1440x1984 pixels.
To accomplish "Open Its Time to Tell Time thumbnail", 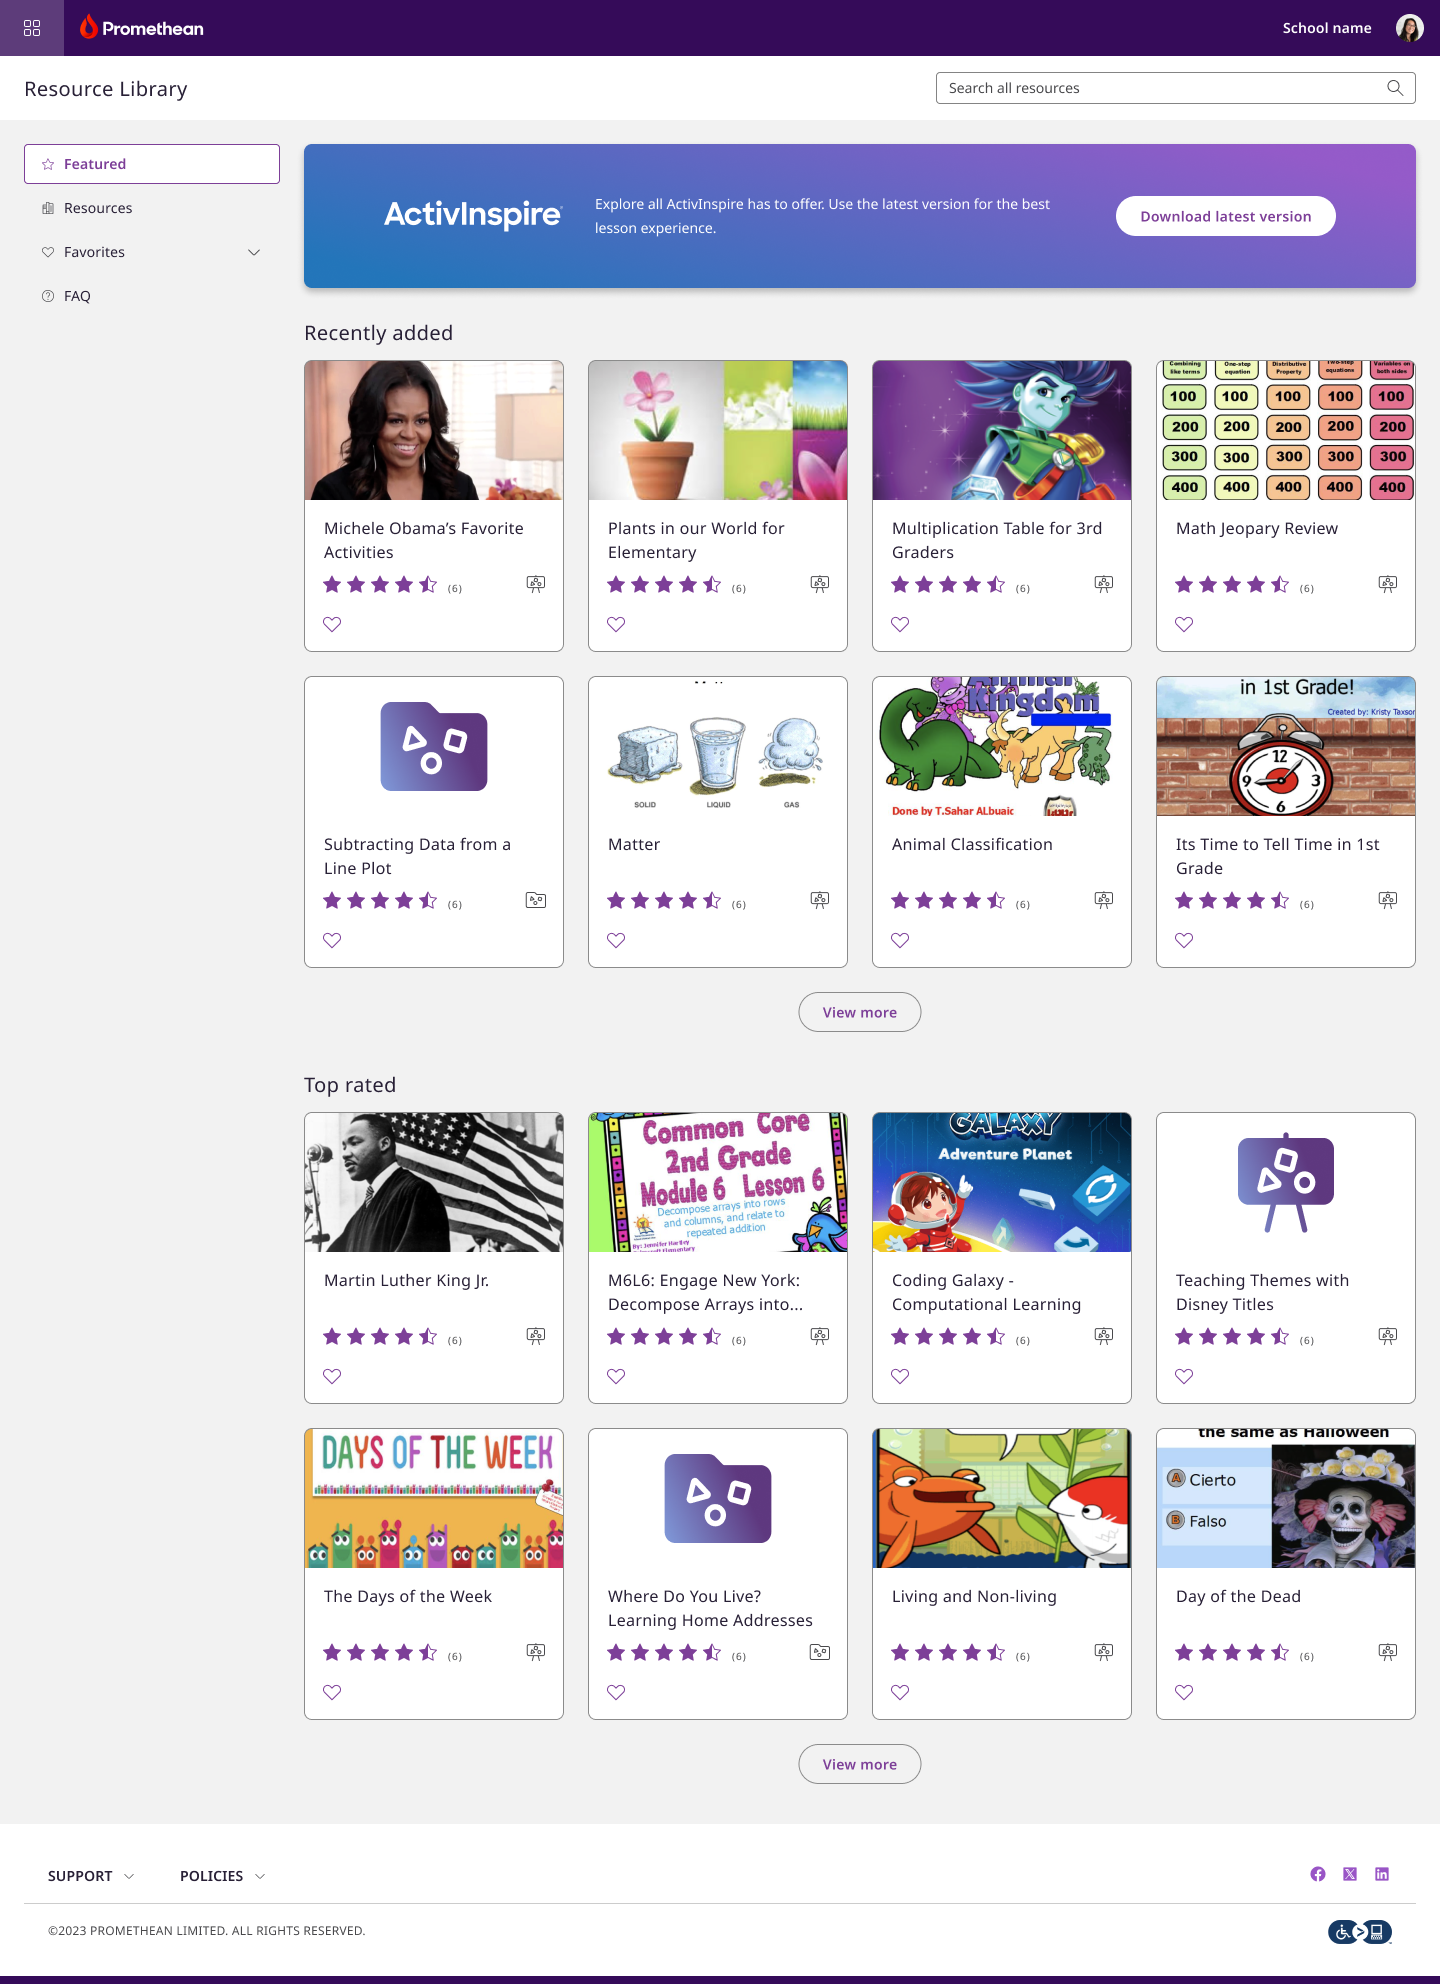I will click(1286, 746).
